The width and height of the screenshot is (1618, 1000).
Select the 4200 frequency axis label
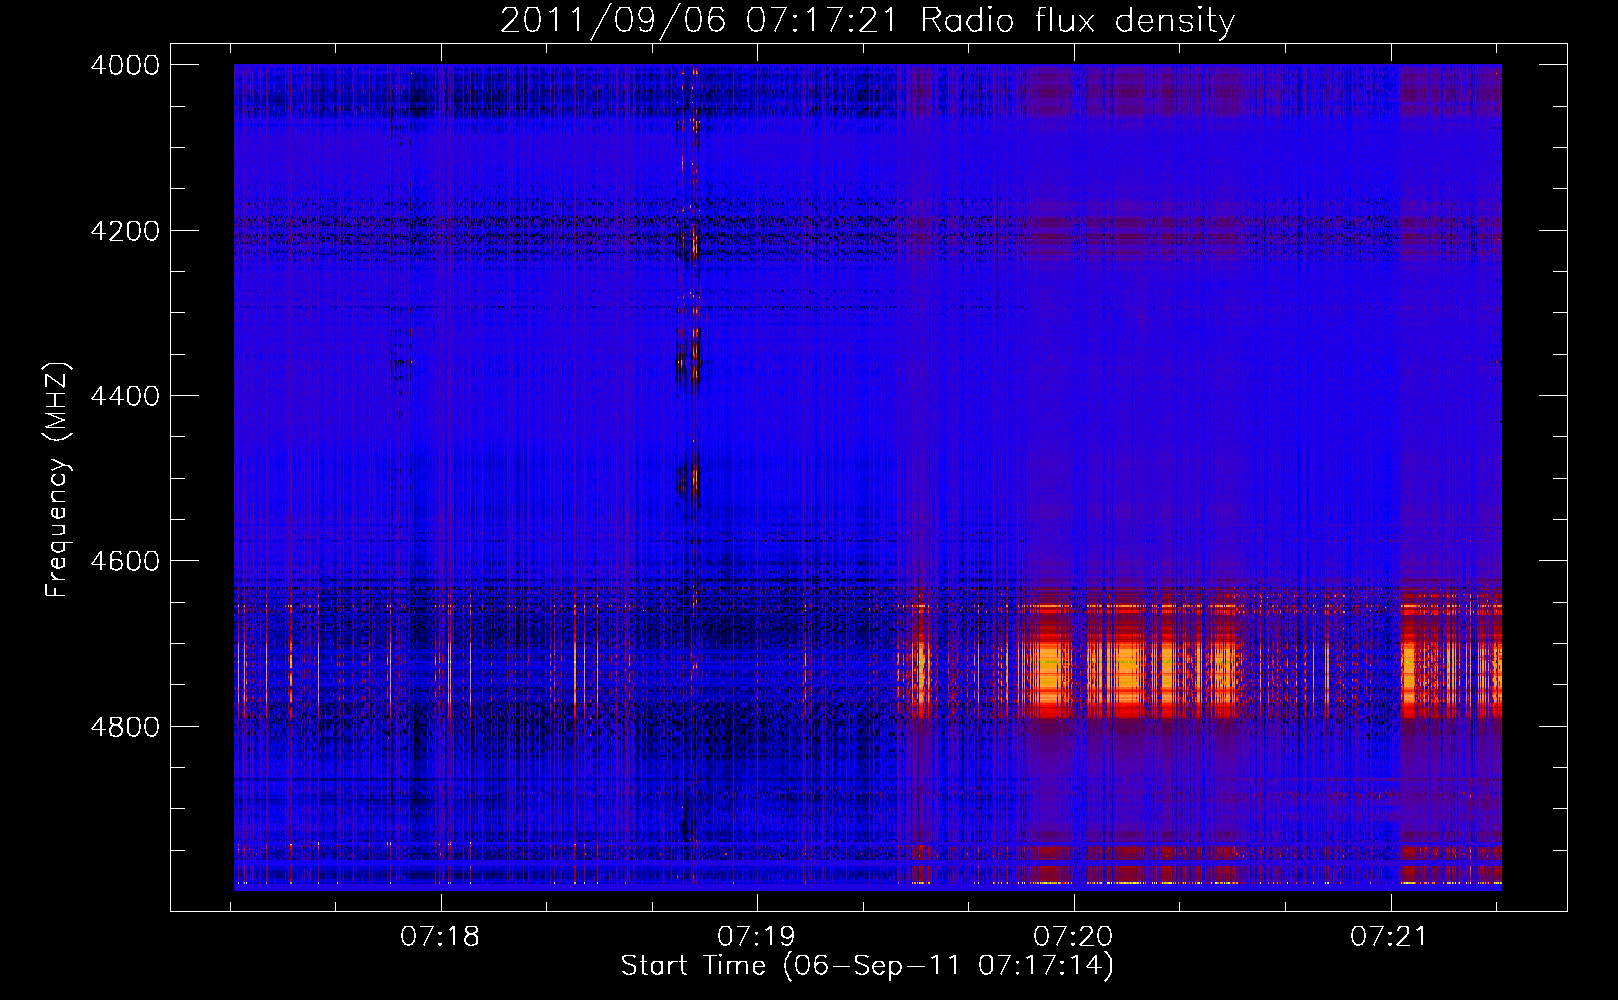125,230
